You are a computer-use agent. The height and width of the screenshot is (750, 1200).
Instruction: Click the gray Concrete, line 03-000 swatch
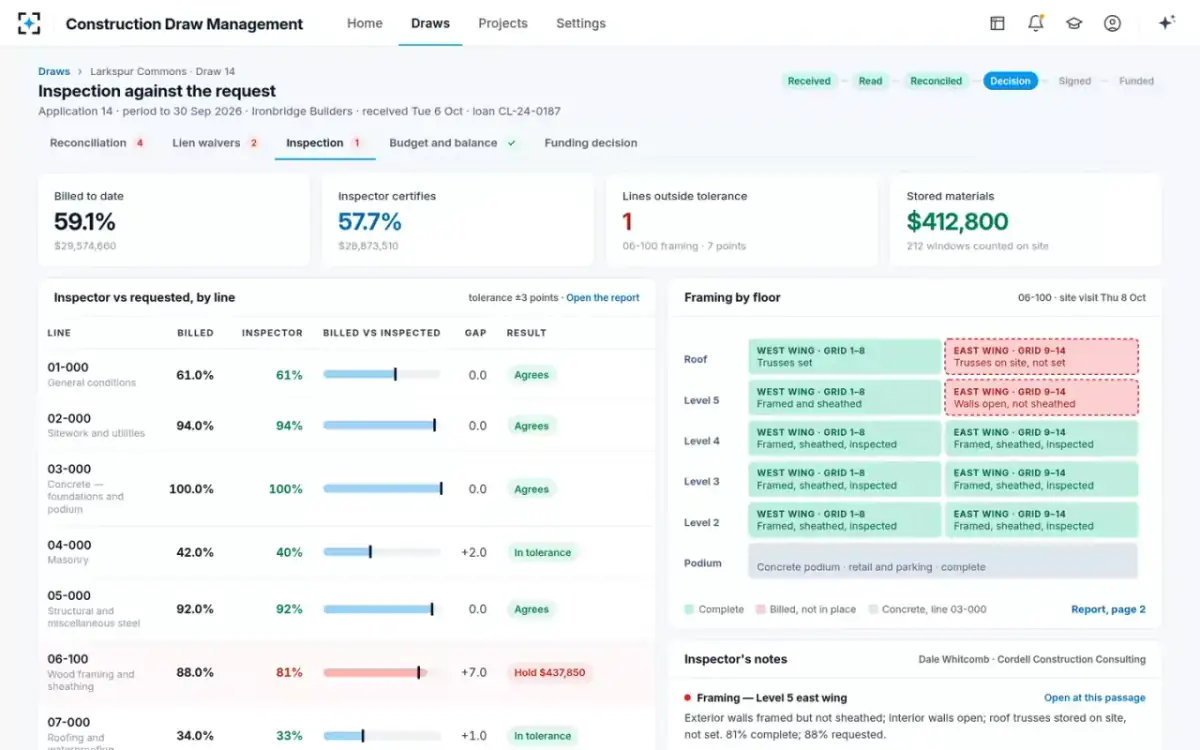click(x=873, y=609)
